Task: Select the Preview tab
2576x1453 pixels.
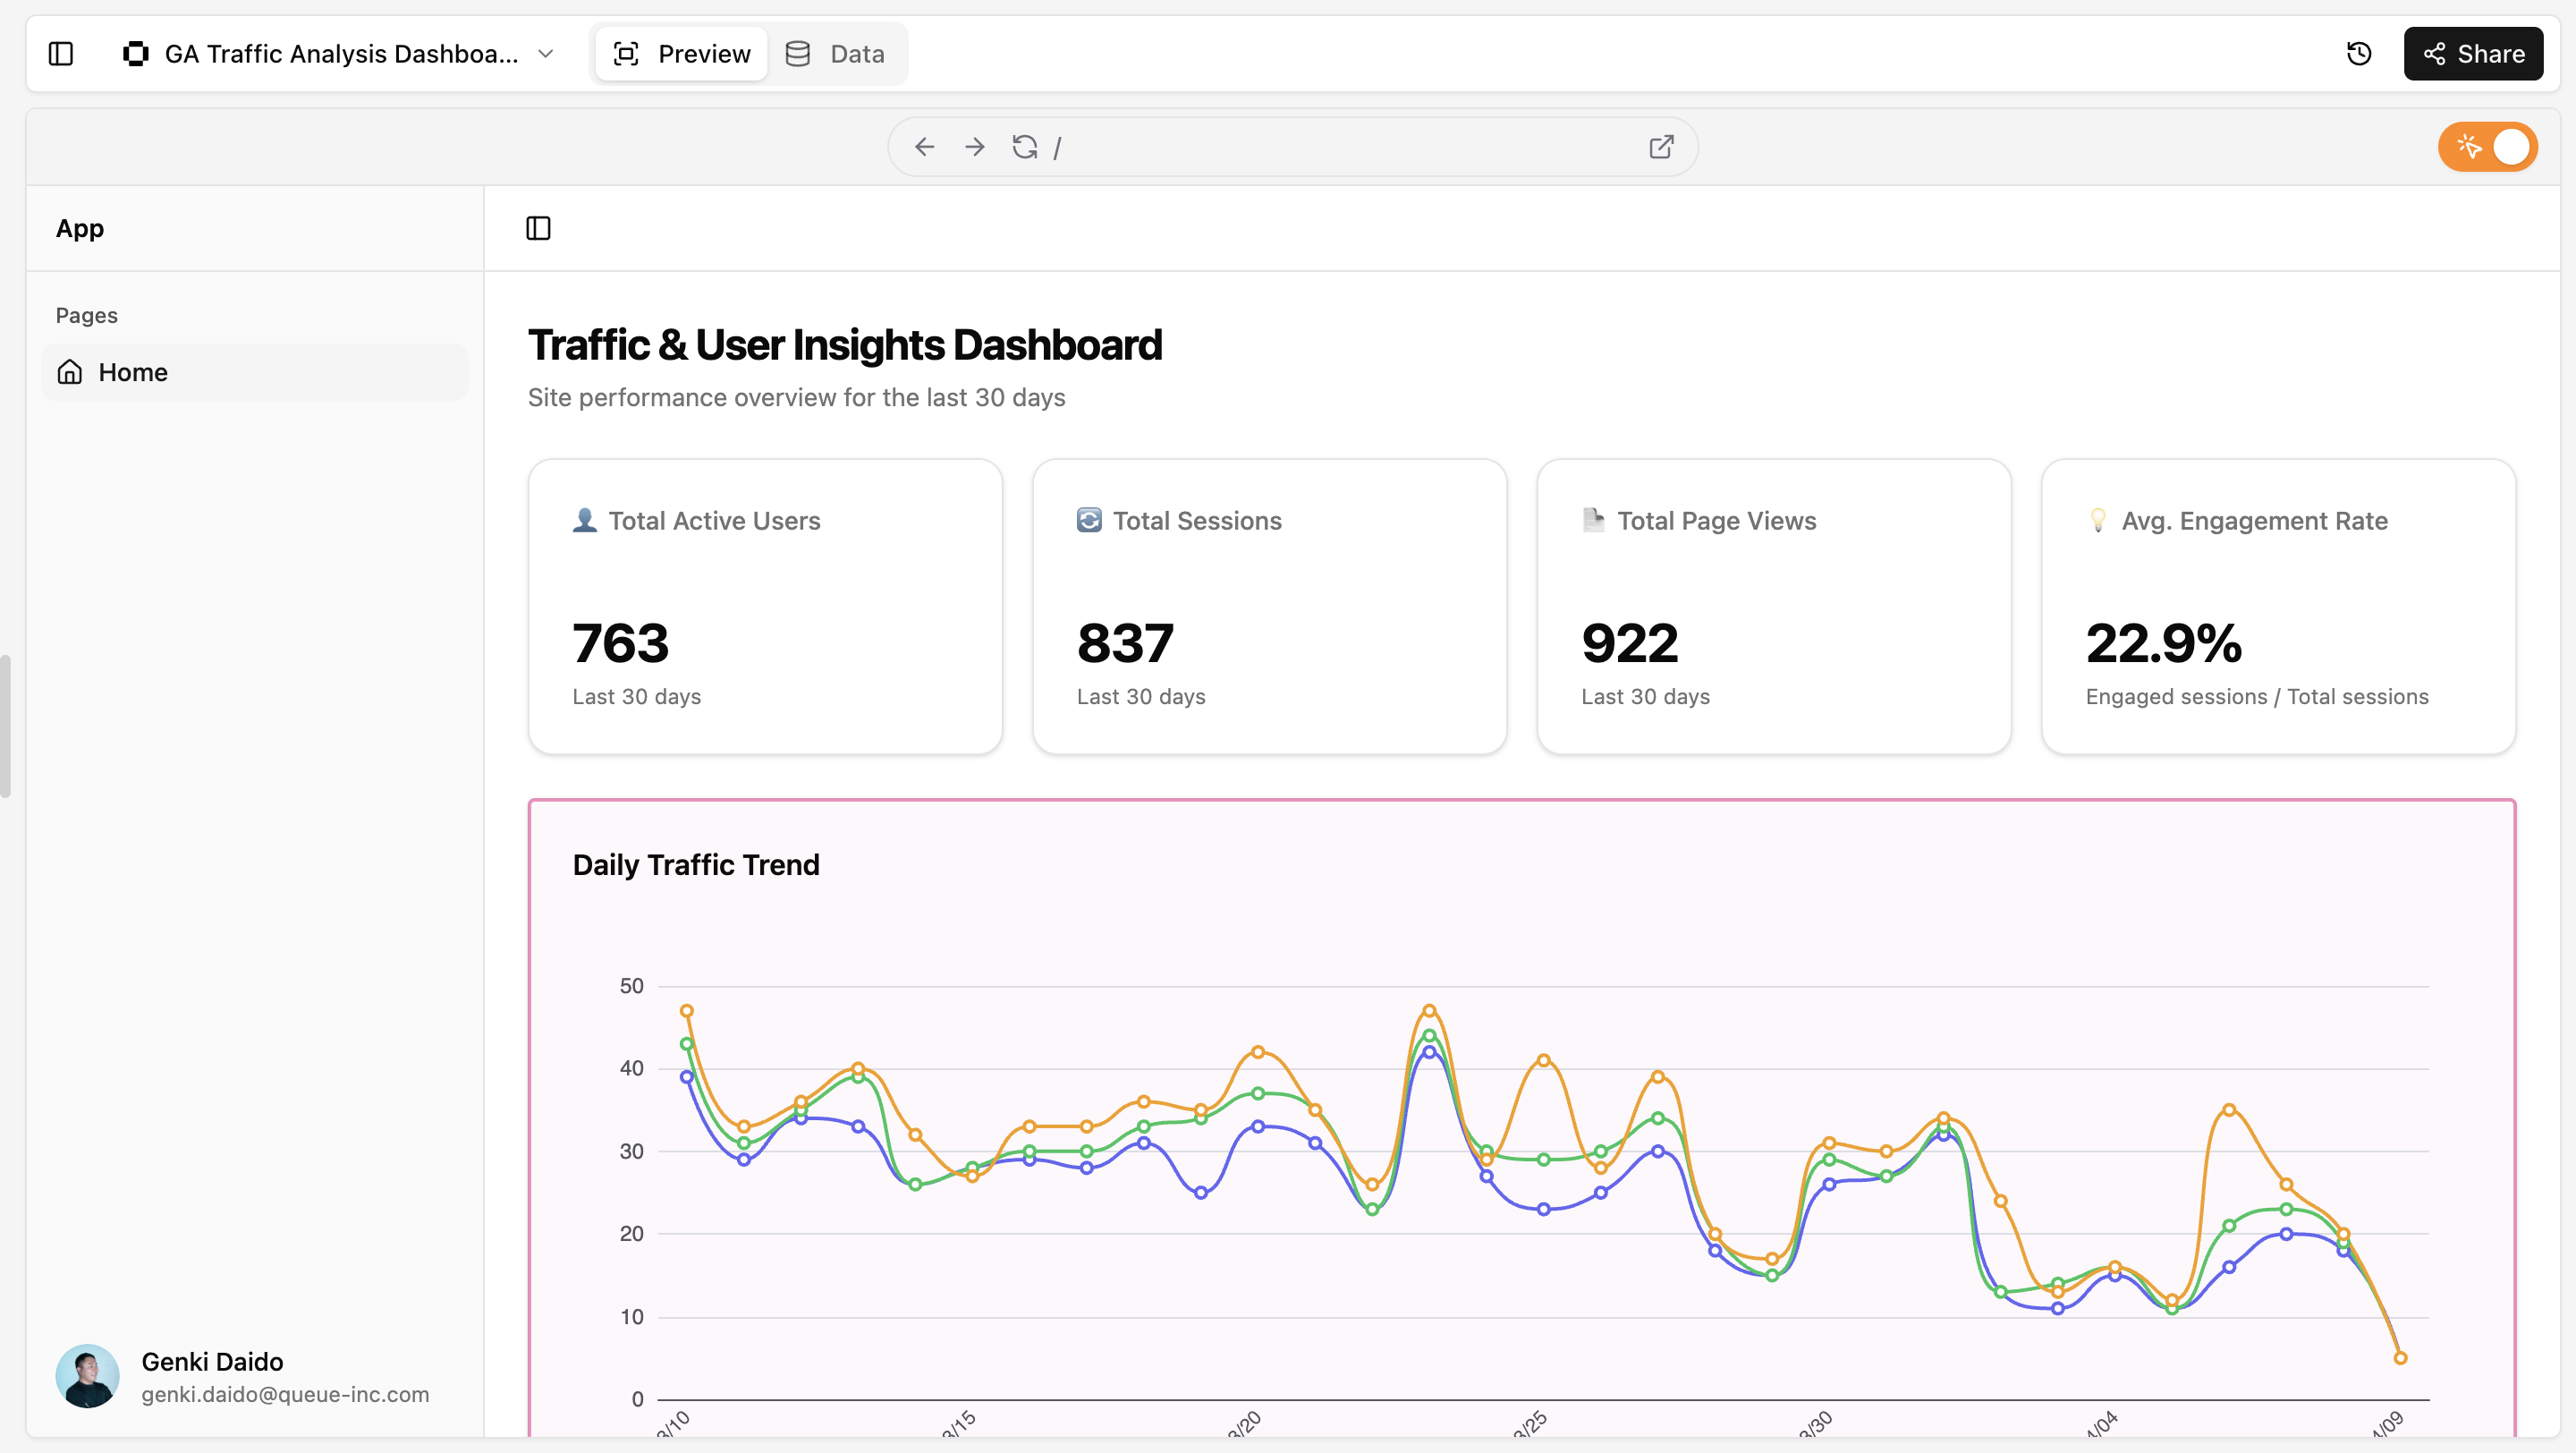Action: coord(682,54)
